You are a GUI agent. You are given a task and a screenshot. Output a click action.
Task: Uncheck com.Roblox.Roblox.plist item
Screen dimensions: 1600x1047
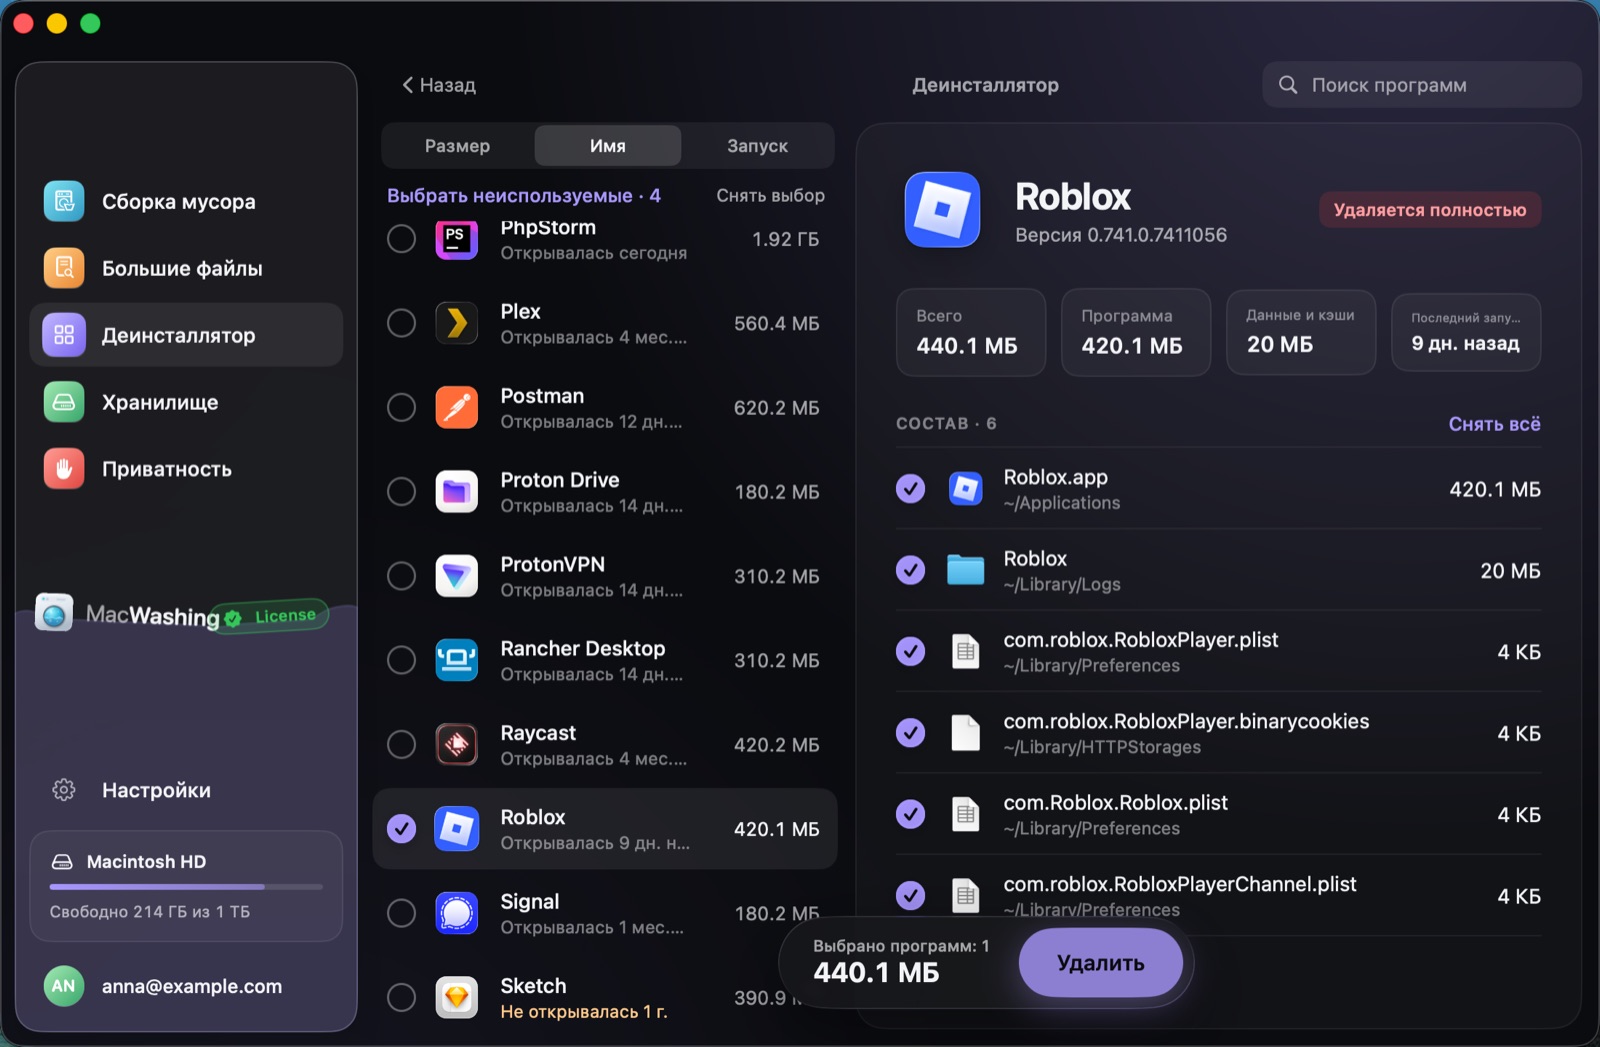pyautogui.click(x=910, y=815)
